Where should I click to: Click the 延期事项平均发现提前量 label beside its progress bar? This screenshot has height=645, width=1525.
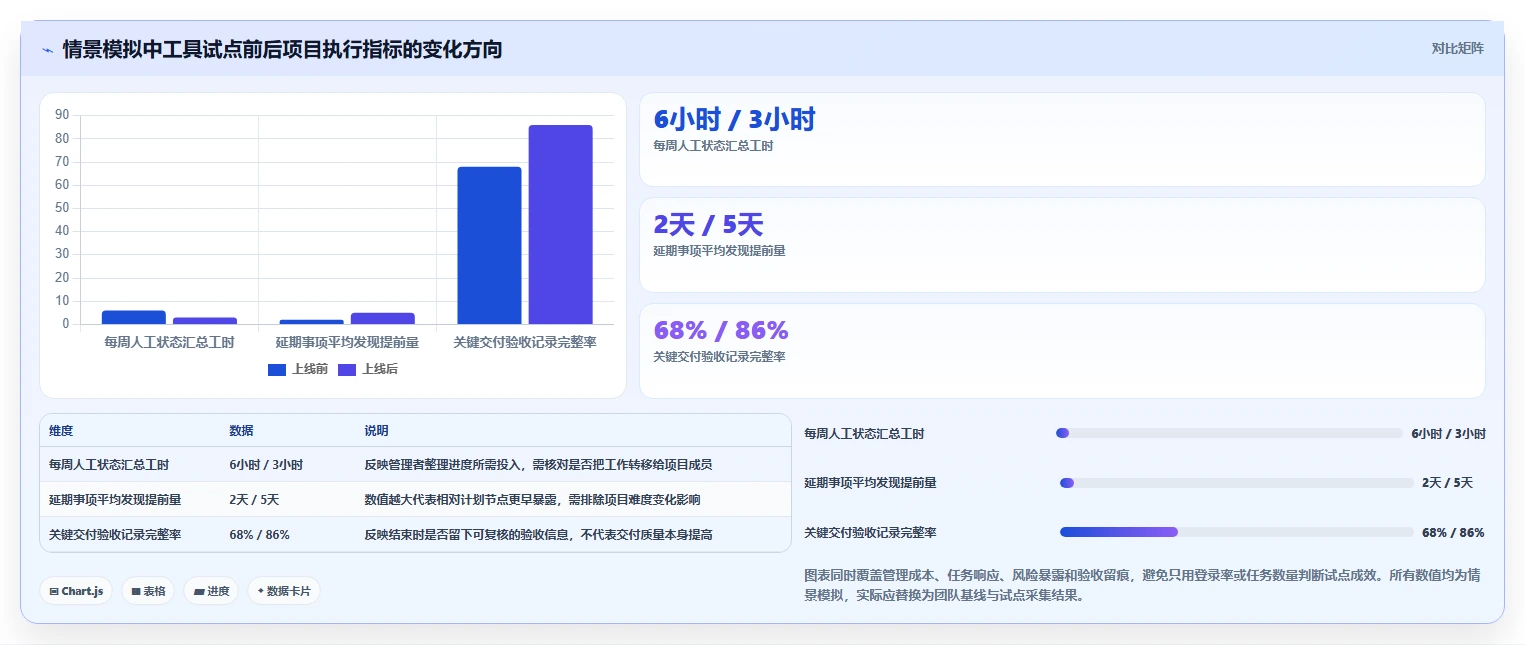[x=870, y=483]
